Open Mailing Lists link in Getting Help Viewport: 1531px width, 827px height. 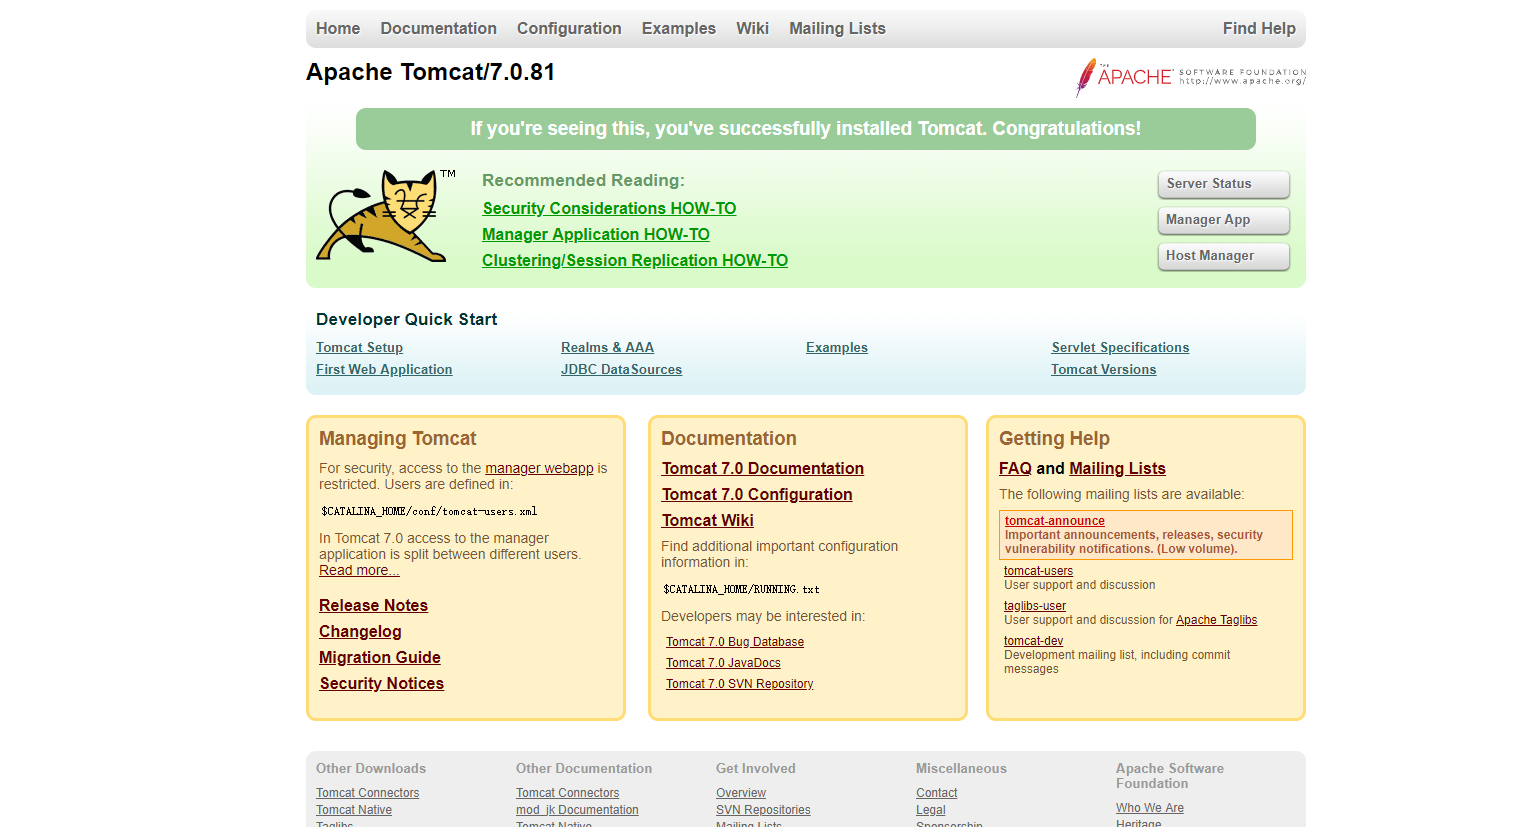[x=1117, y=468]
